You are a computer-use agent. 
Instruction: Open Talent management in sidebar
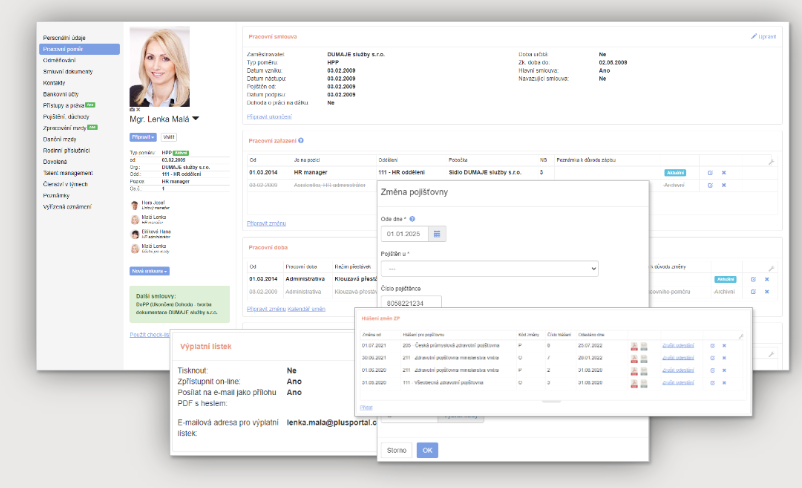click(x=68, y=173)
